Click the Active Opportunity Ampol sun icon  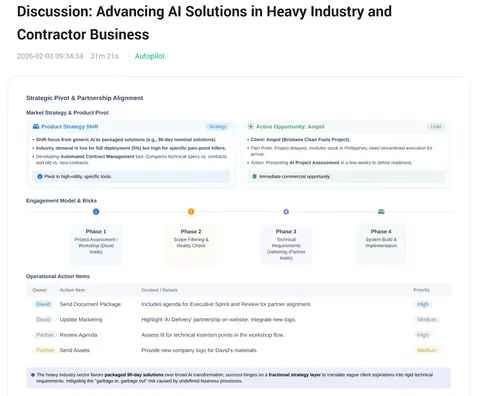(250, 126)
